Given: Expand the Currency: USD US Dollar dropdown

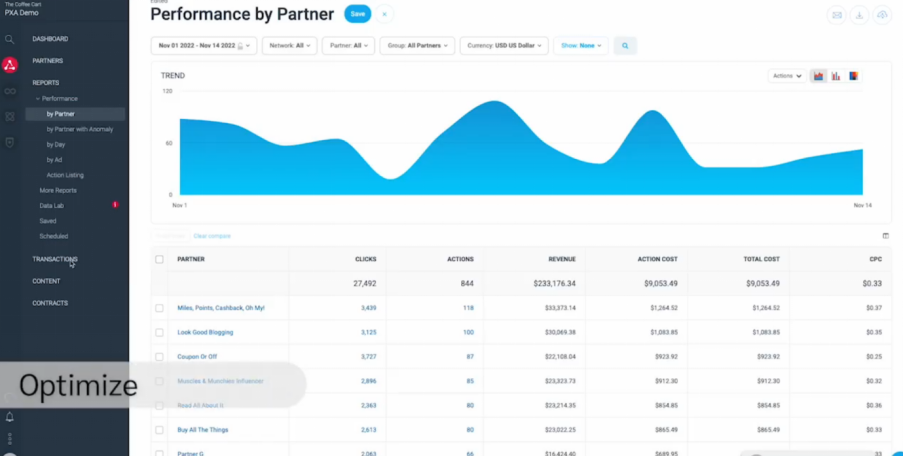Looking at the screenshot, I should coord(504,46).
